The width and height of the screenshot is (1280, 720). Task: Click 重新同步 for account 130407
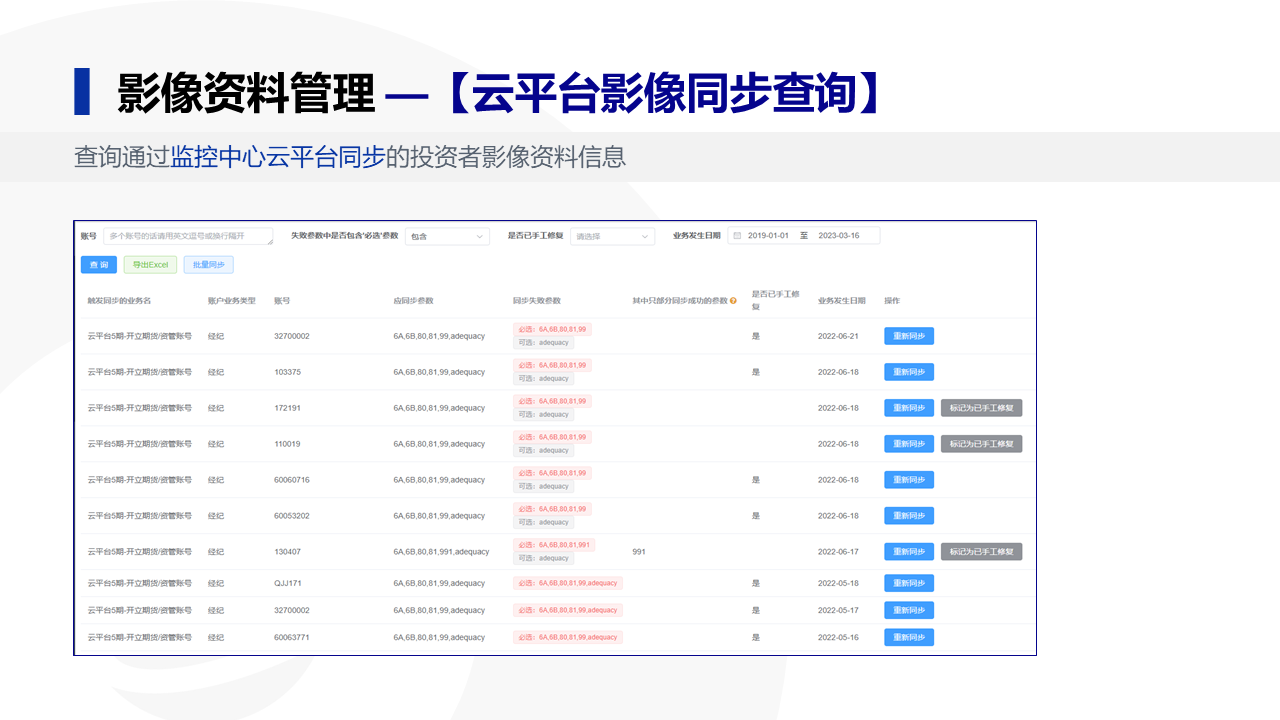(909, 552)
